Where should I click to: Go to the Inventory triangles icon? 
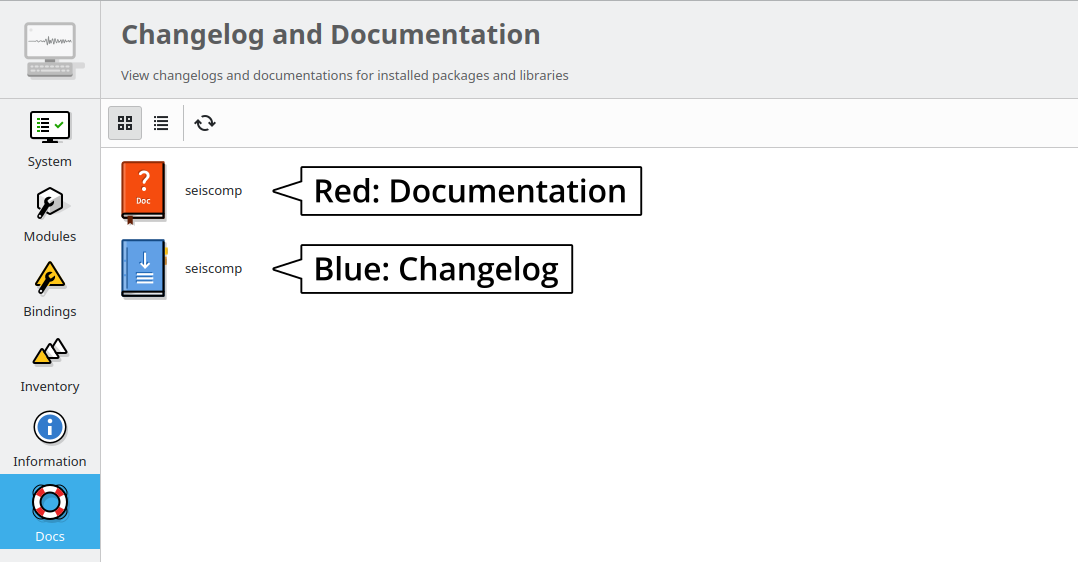coord(50,352)
